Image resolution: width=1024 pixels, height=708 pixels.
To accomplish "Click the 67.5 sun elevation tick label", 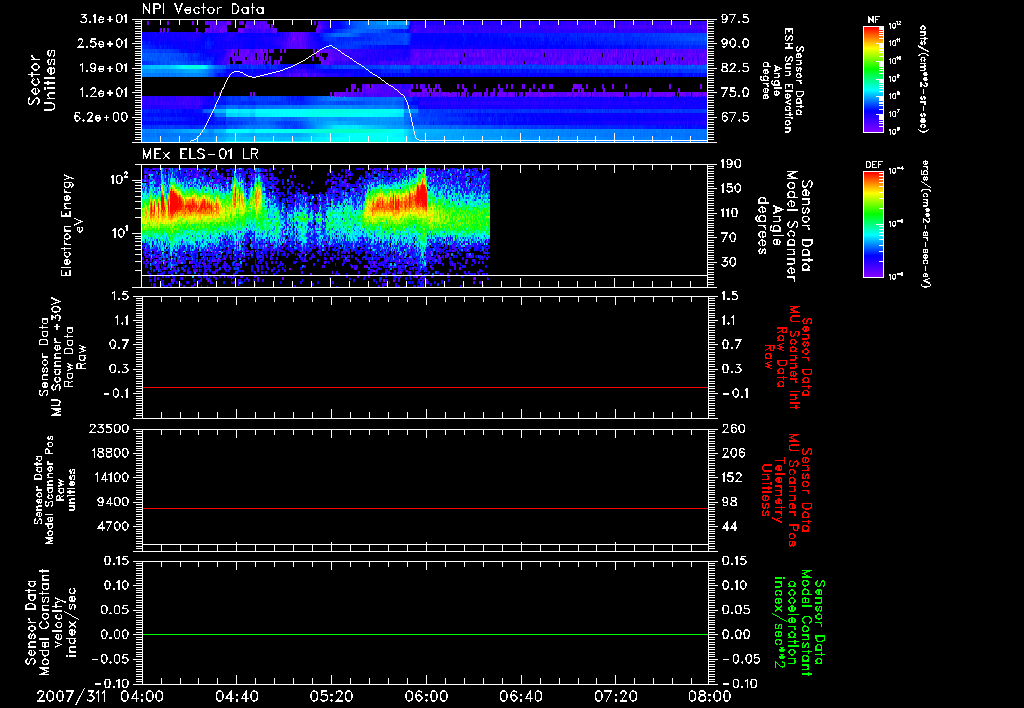I will click(x=735, y=117).
